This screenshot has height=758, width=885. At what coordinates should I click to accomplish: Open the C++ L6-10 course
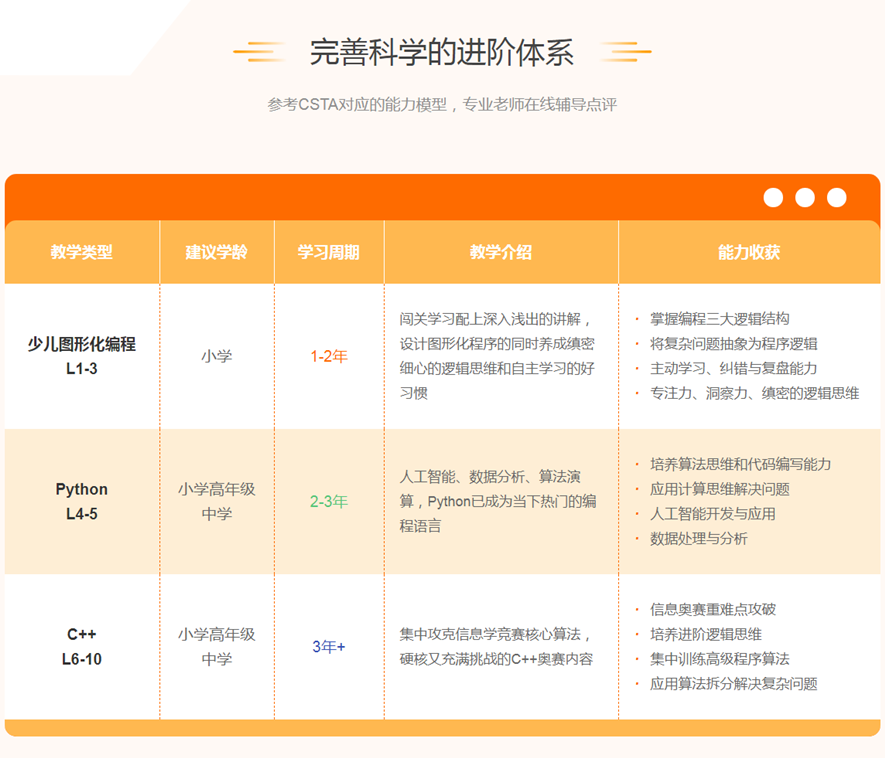(x=82, y=646)
